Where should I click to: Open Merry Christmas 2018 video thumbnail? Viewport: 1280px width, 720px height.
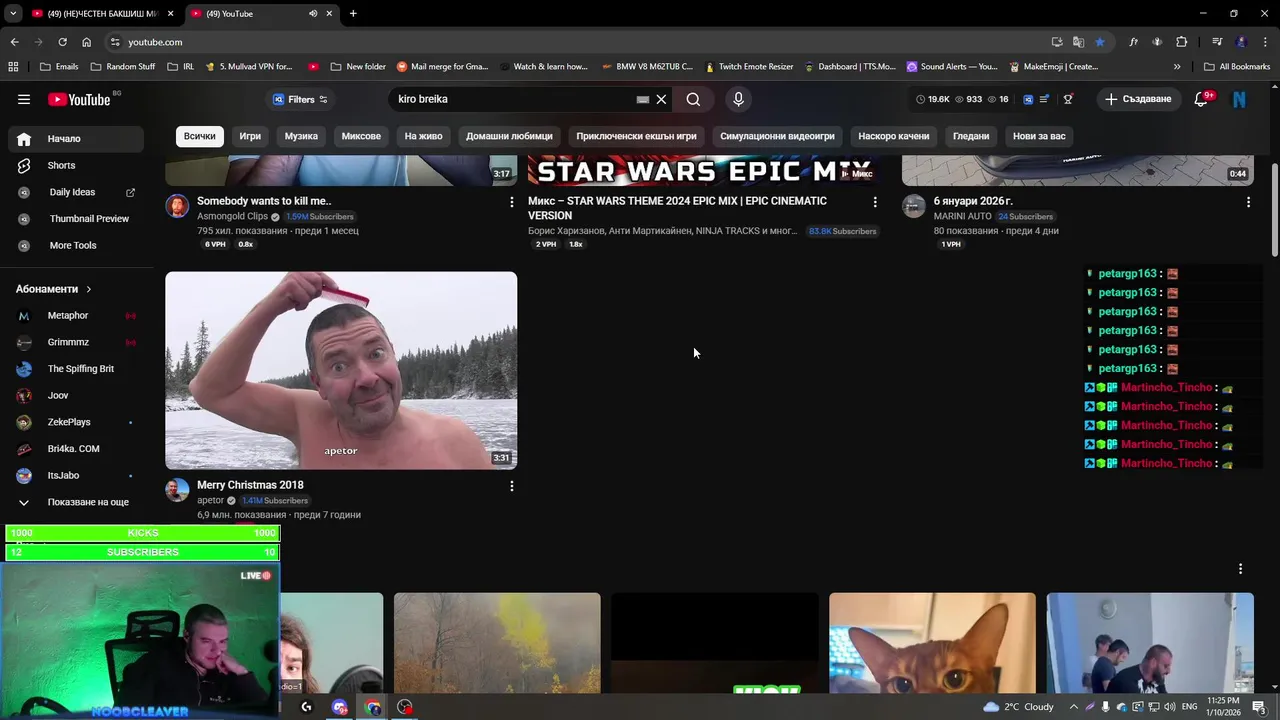[x=341, y=370]
